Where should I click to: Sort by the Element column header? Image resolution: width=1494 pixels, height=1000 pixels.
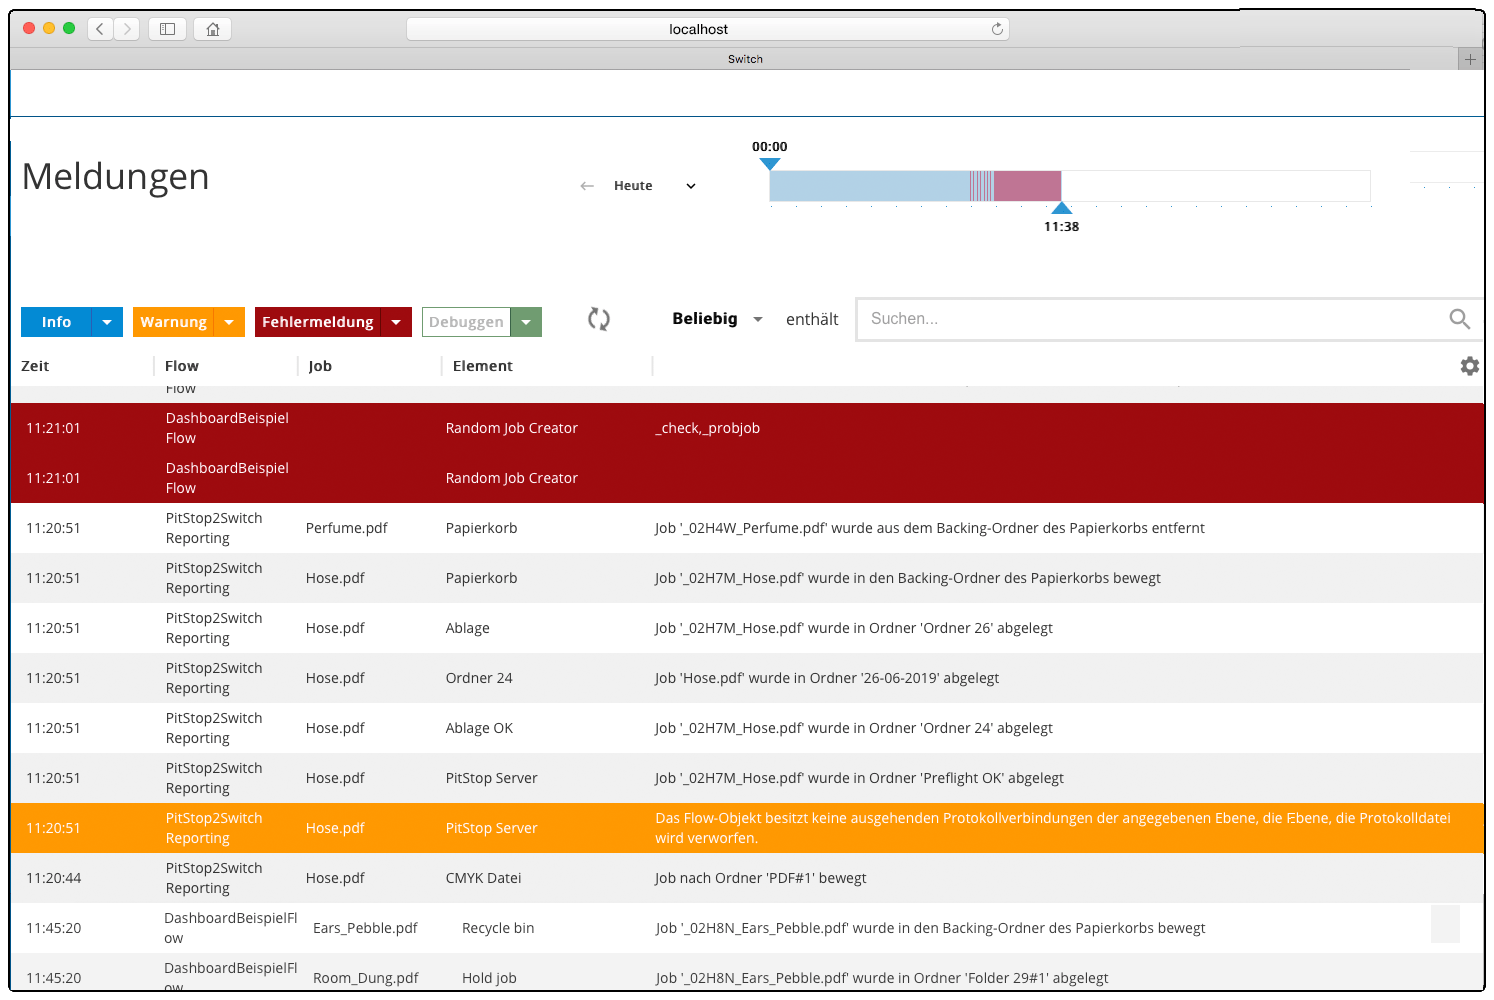482,366
